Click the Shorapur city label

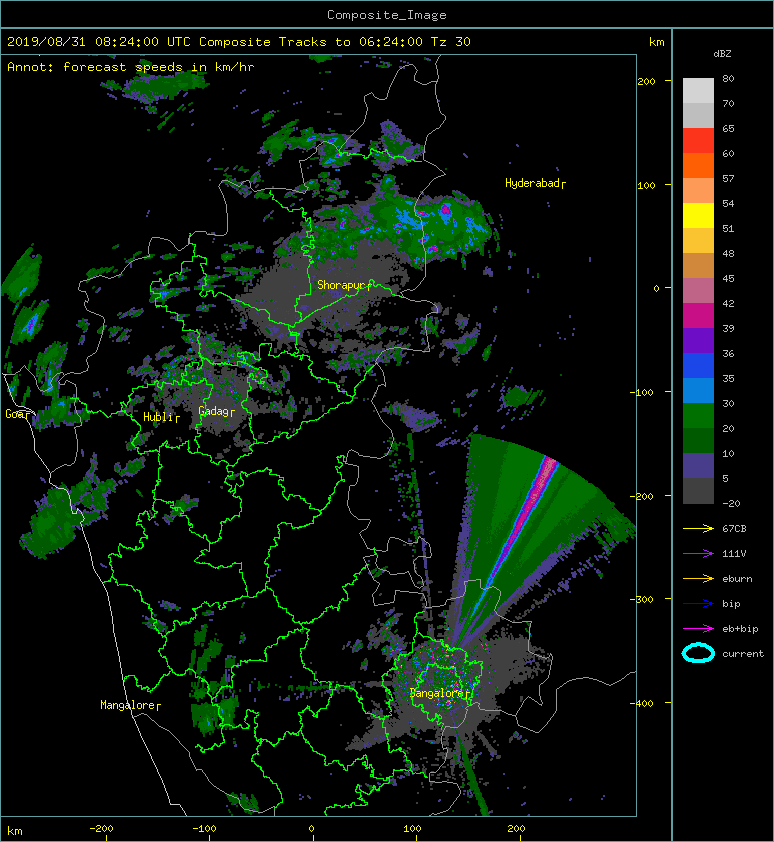344,285
